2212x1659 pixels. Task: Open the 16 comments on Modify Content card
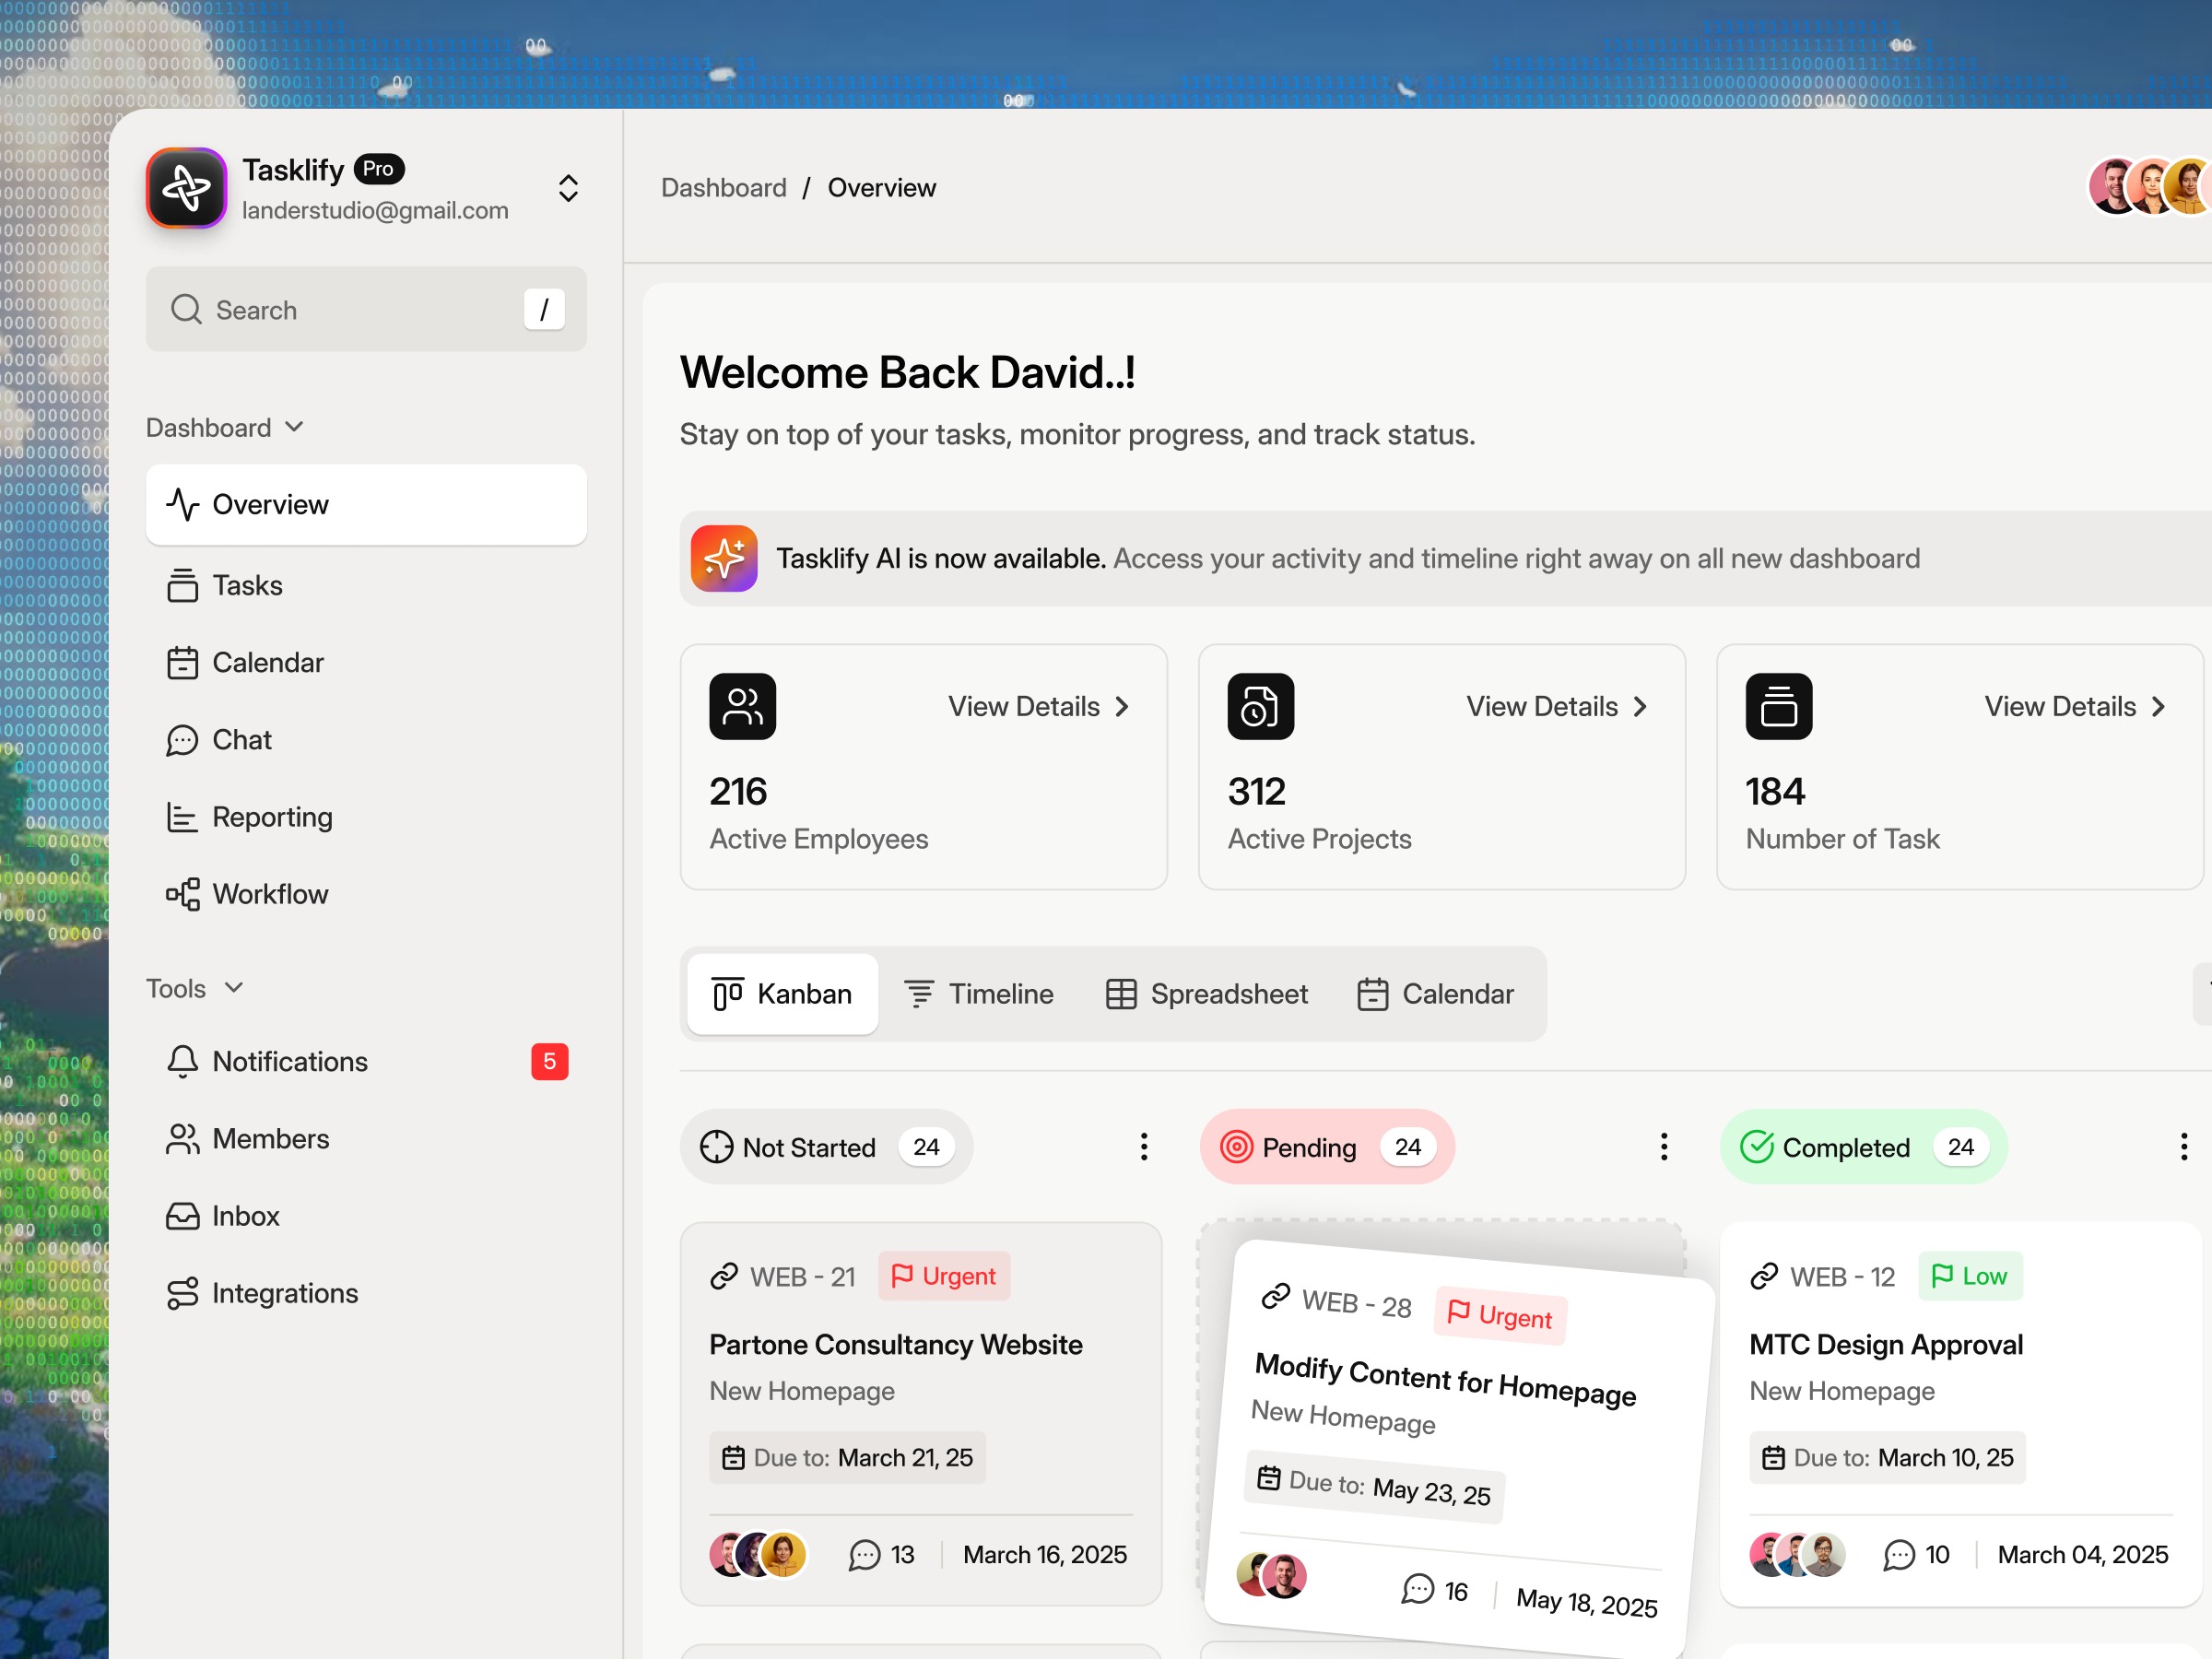tap(1435, 1589)
